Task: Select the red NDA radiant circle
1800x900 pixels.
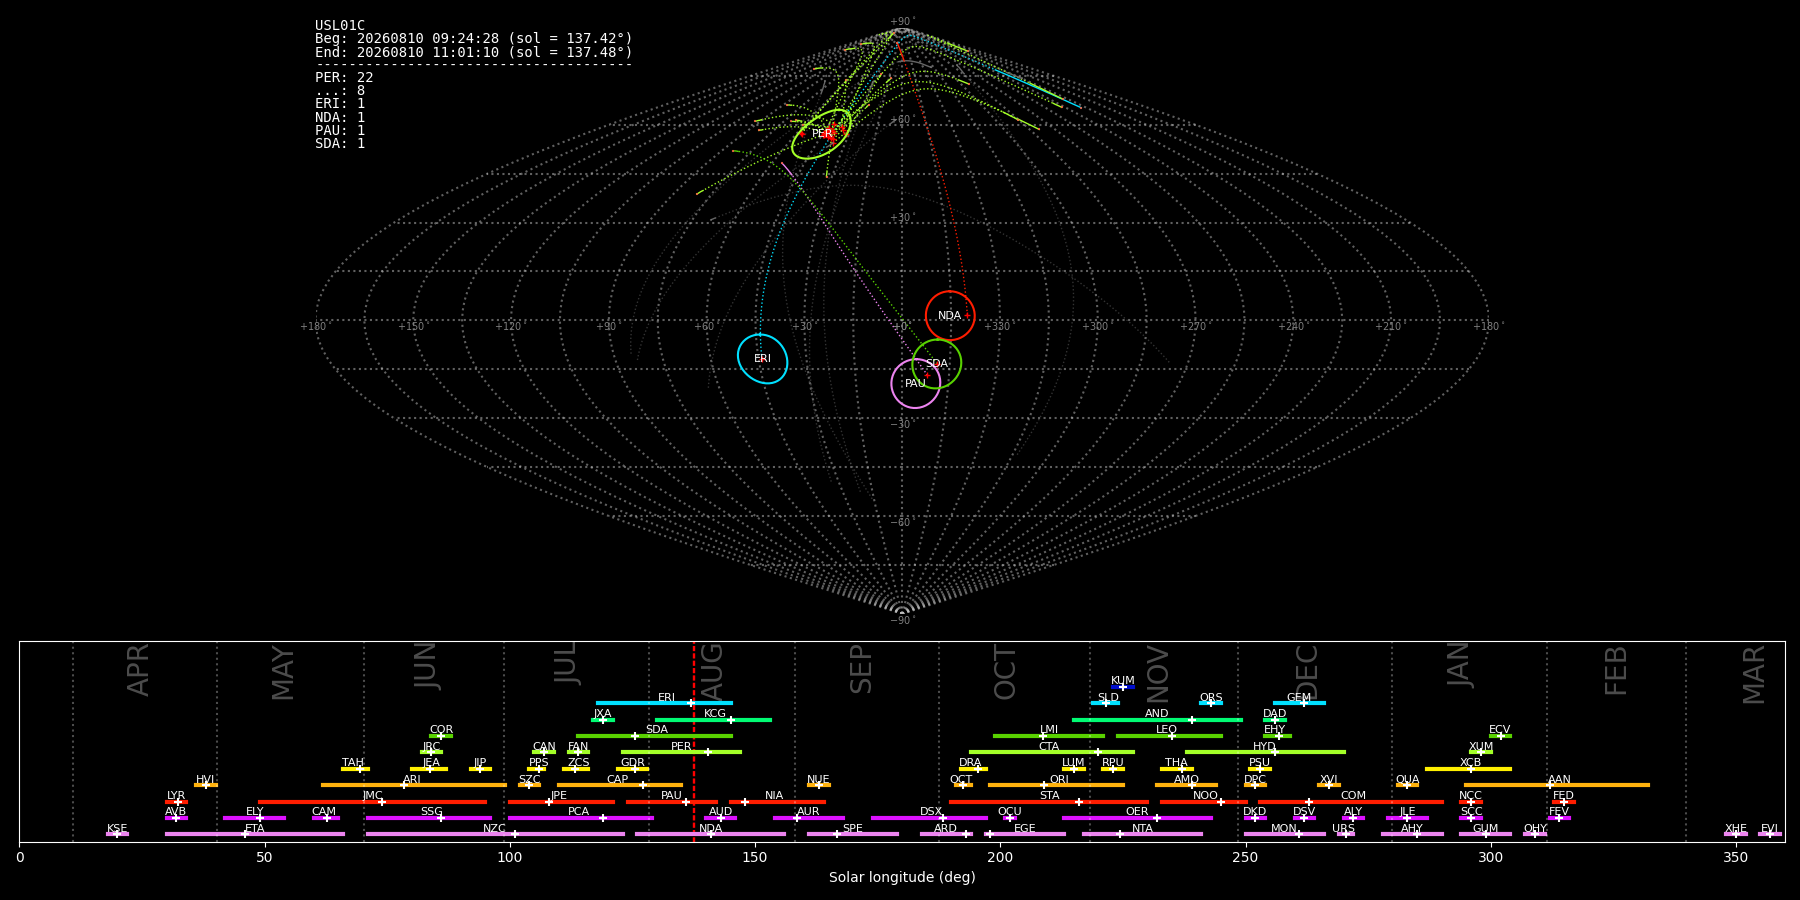Action: coord(950,316)
